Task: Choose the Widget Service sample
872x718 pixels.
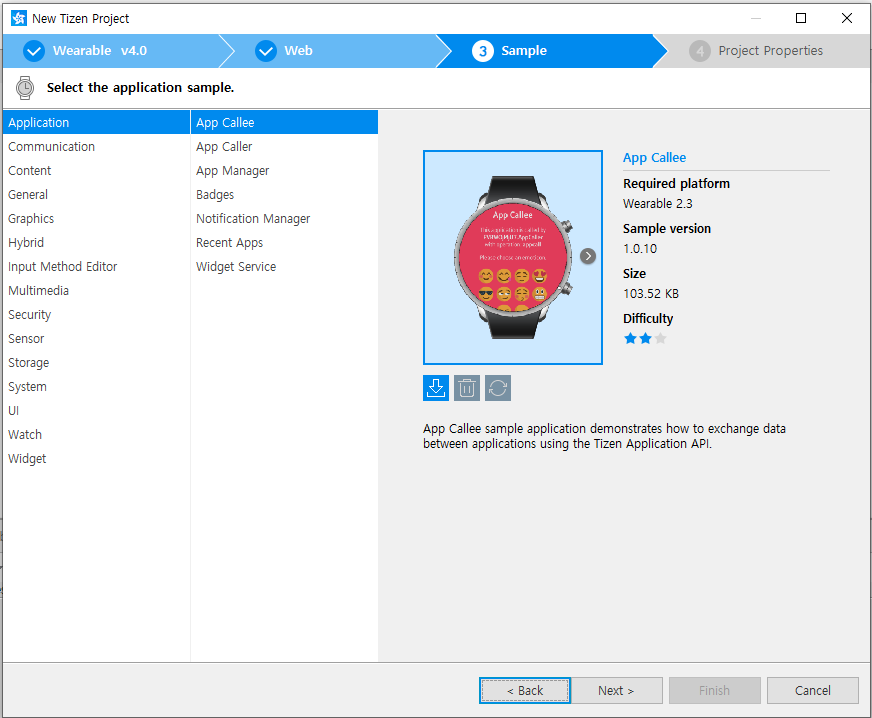Action: point(284,266)
